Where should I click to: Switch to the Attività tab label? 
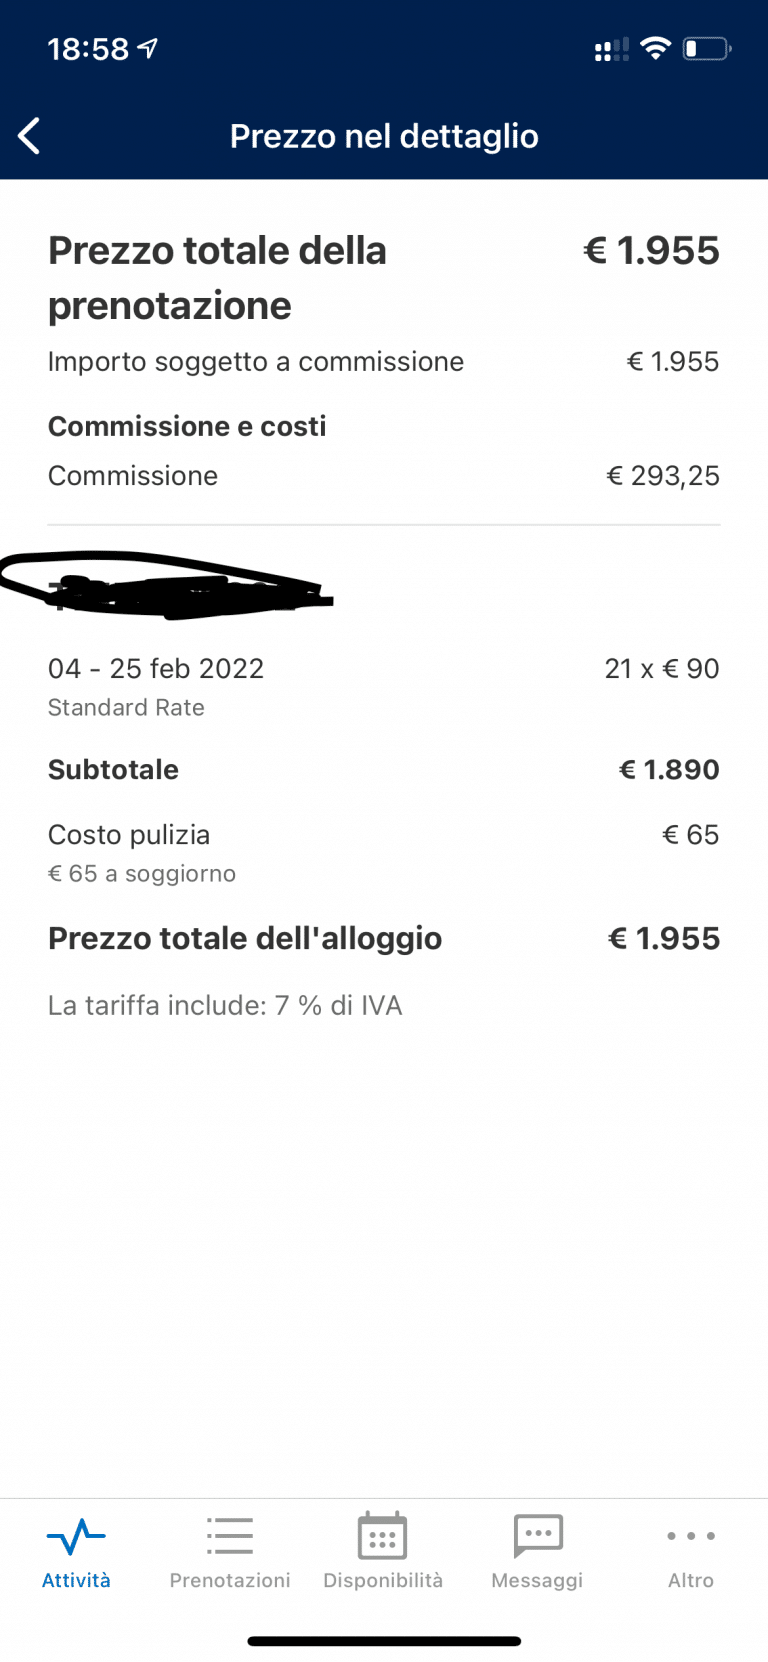(76, 1580)
